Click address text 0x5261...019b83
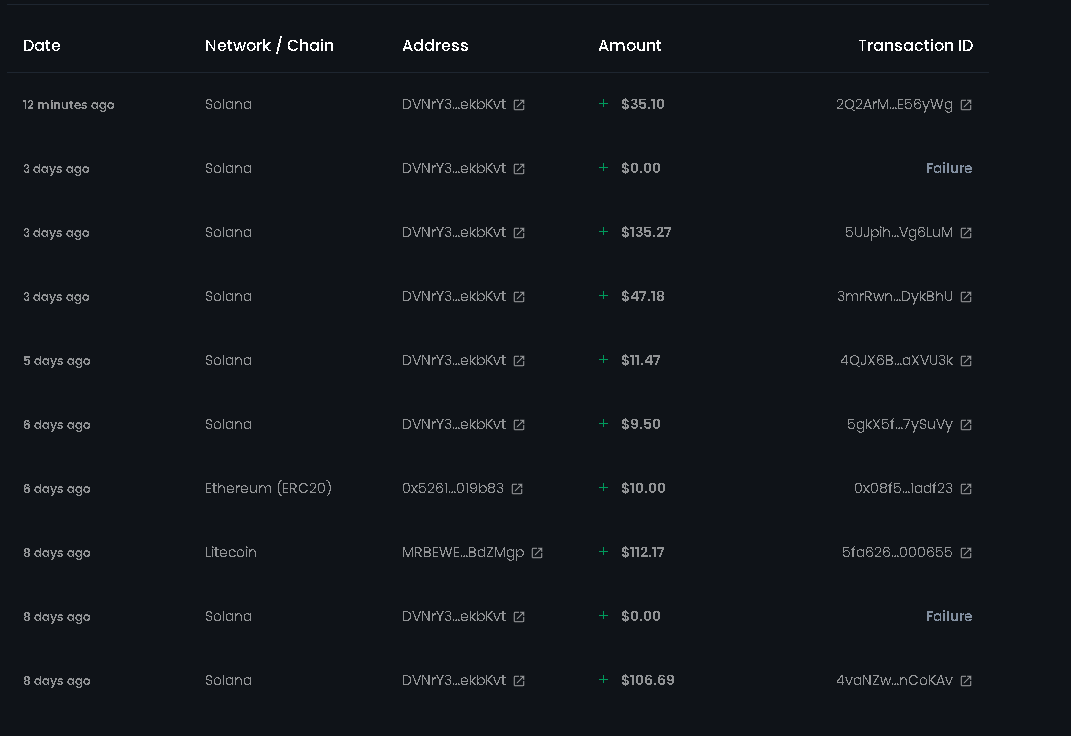The image size is (1071, 736). [453, 488]
